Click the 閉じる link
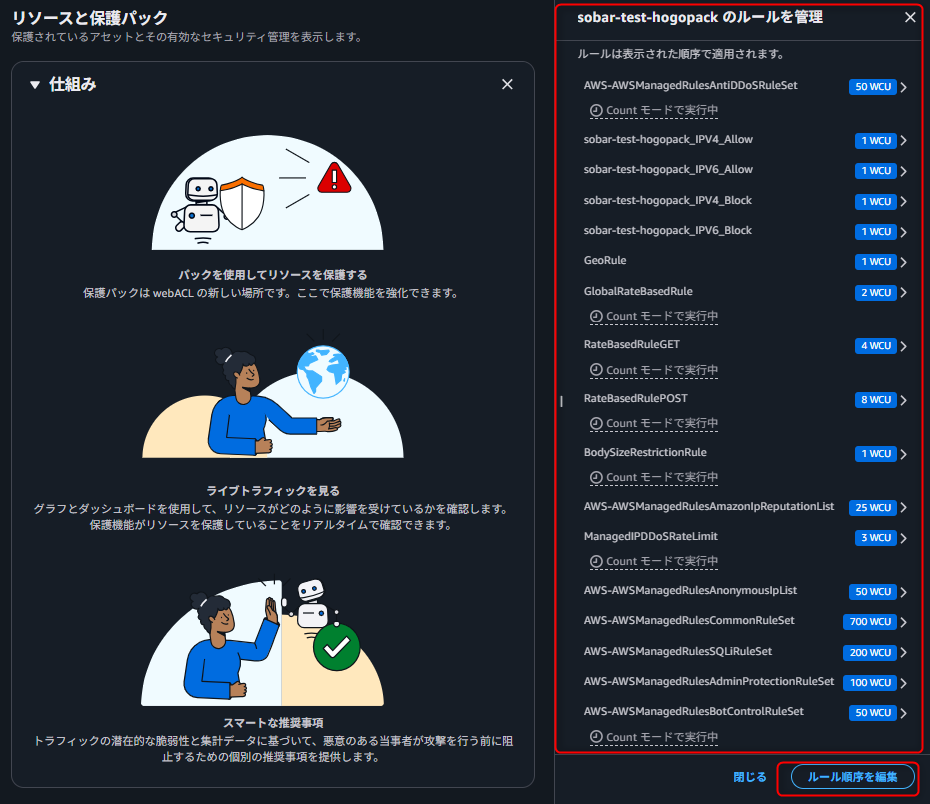Viewport: 930px width, 804px height. click(750, 777)
